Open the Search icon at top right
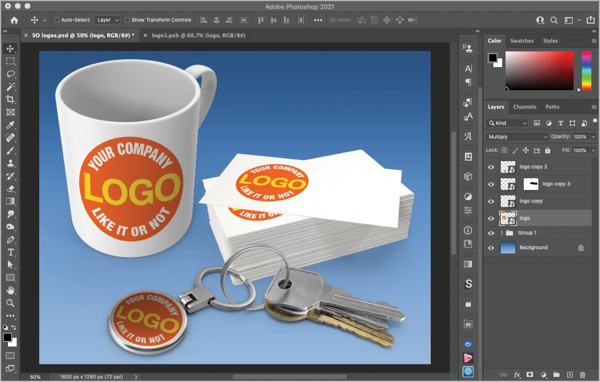 coord(554,20)
